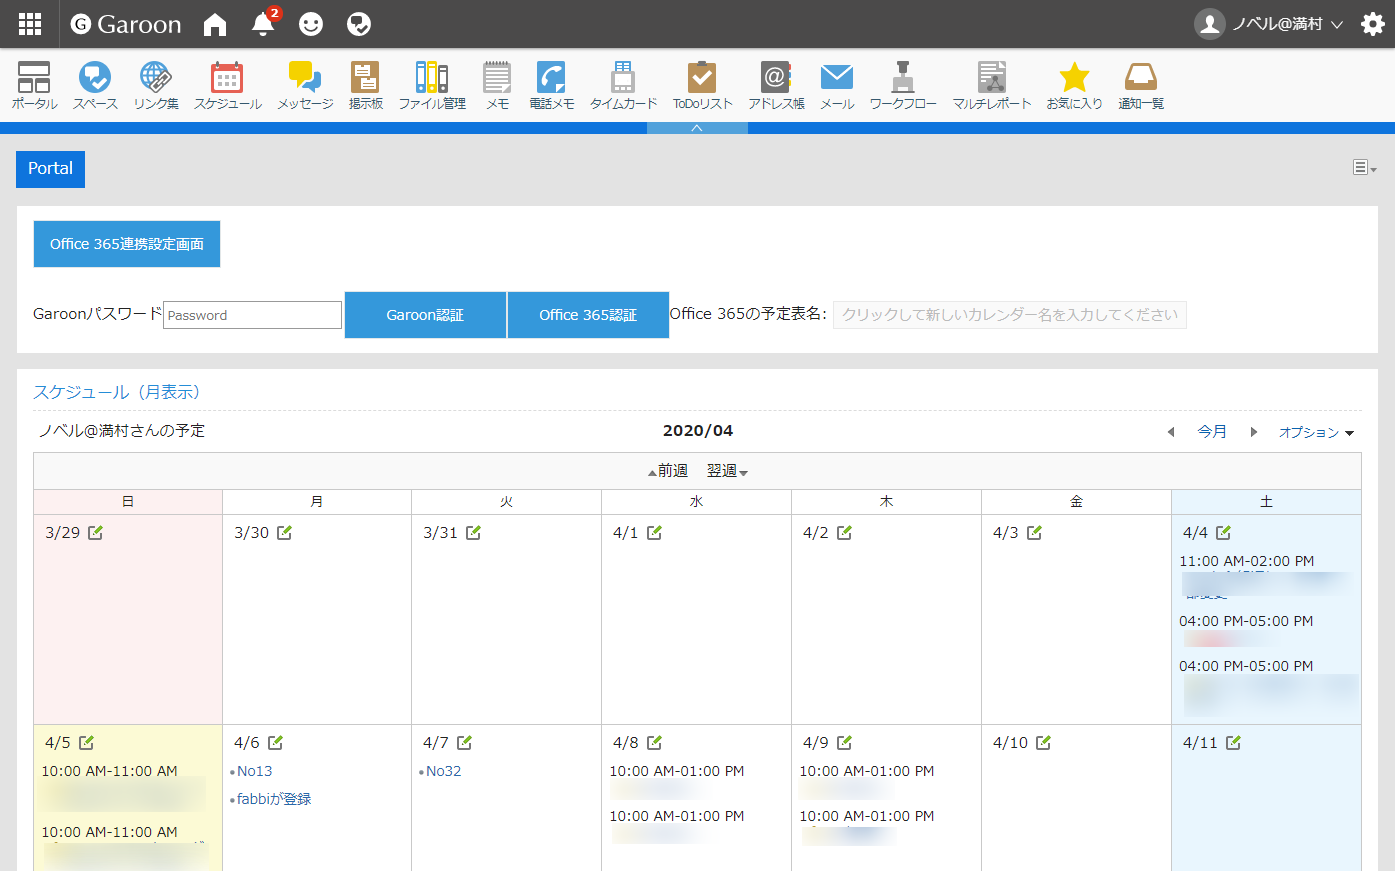Open notifications bell with badge 2

(x=264, y=22)
